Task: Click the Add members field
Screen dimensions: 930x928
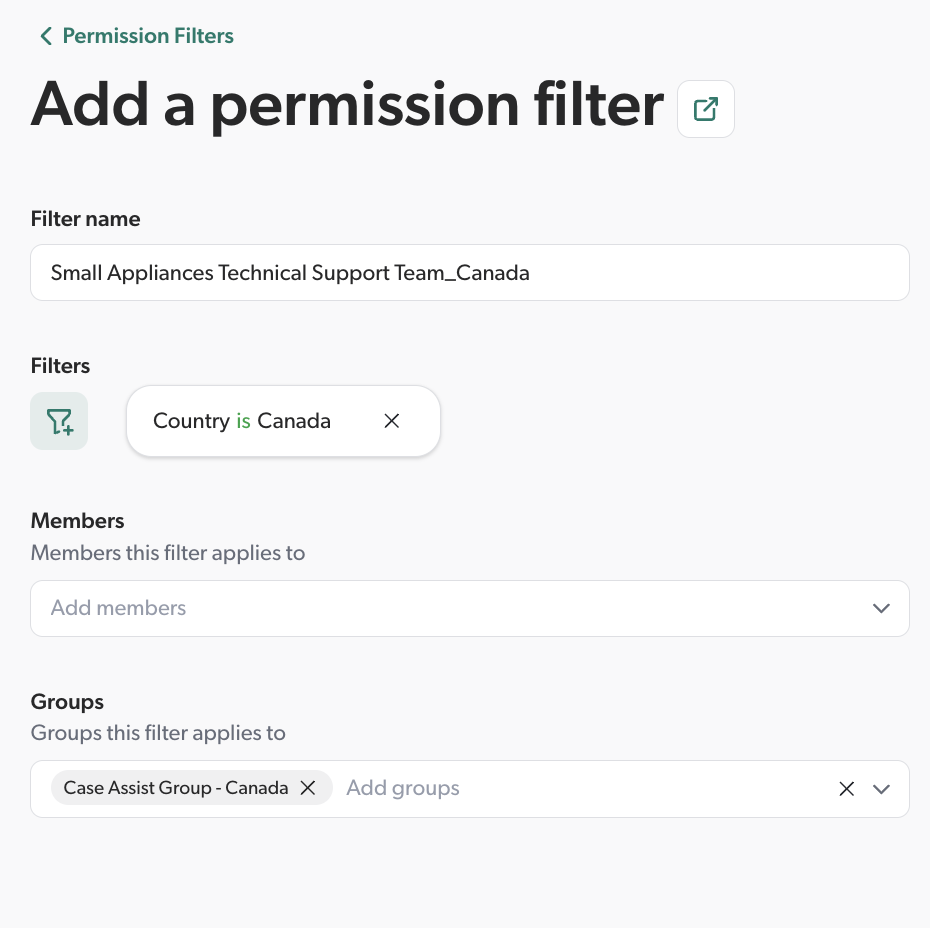Action: pyautogui.click(x=470, y=608)
